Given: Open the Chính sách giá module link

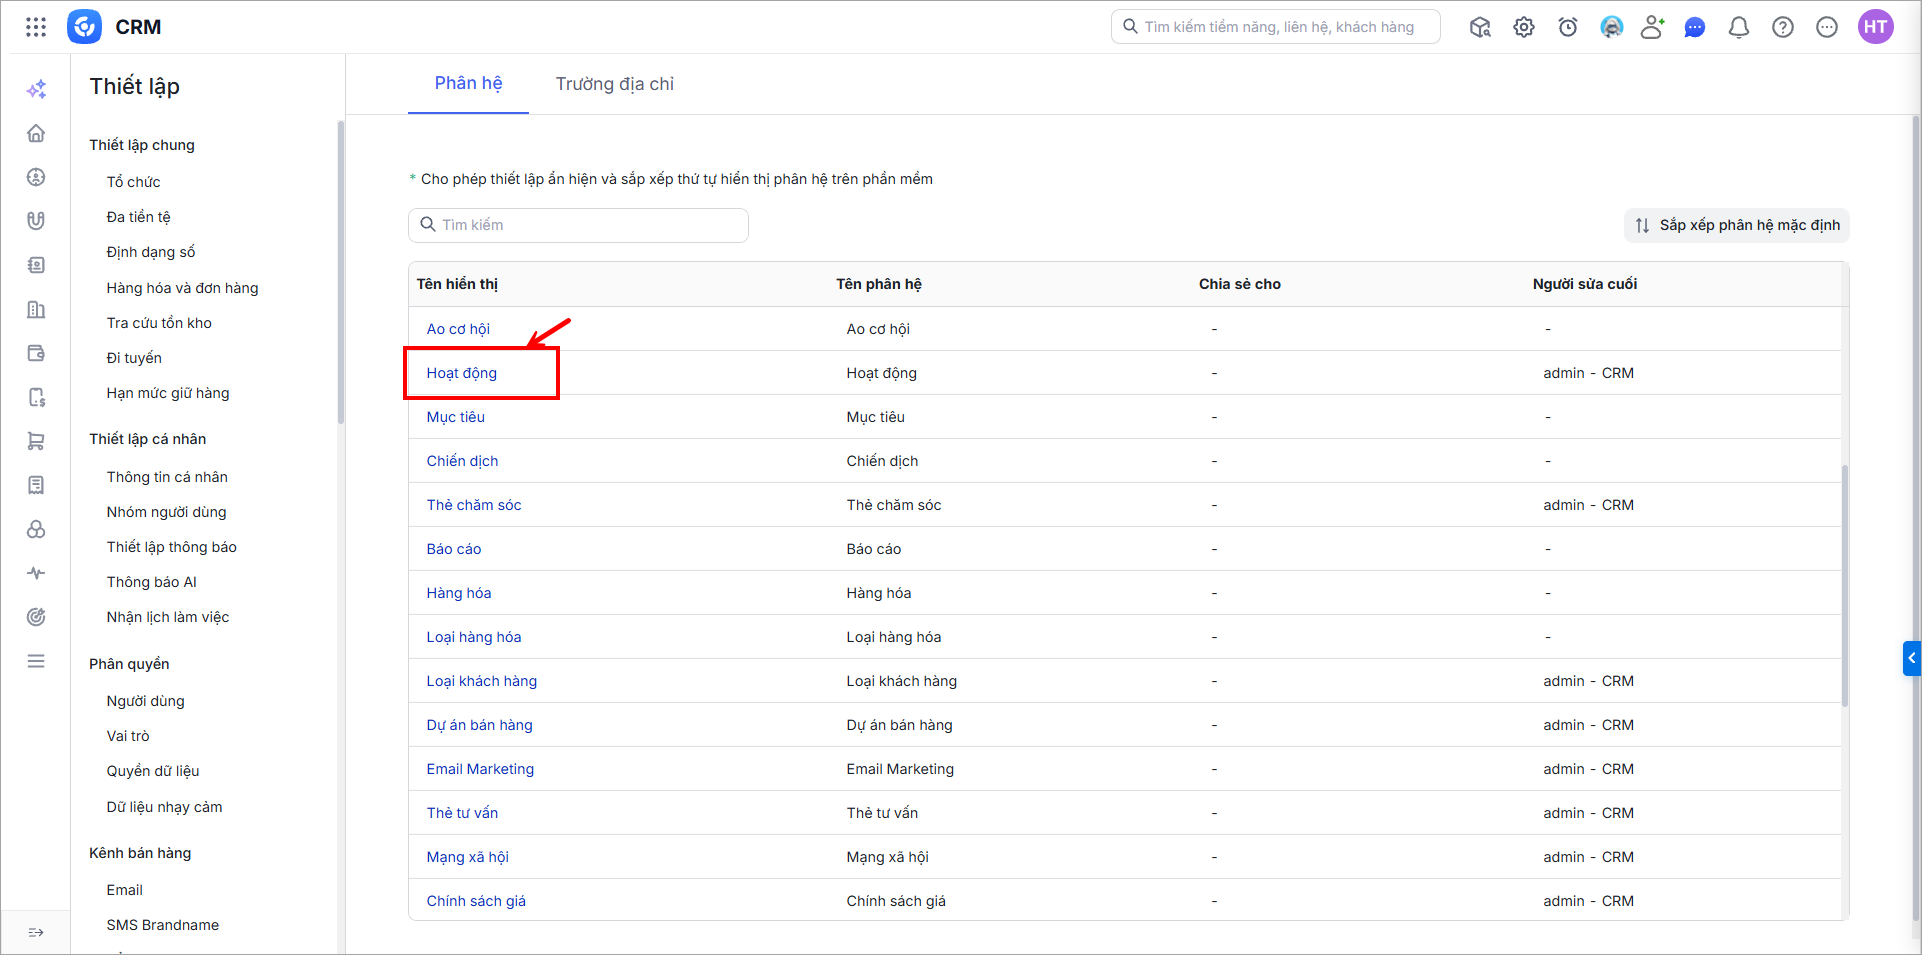Looking at the screenshot, I should (x=476, y=901).
